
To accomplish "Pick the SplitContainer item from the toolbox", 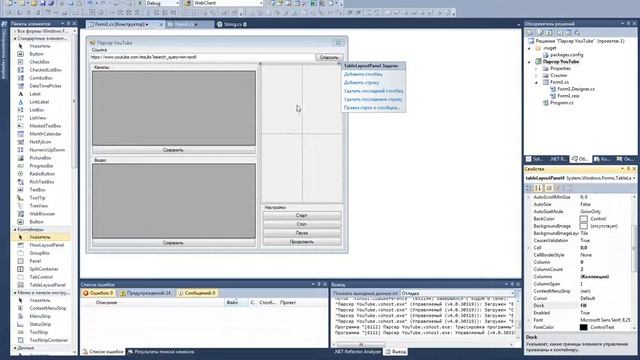I will pyautogui.click(x=44, y=269).
